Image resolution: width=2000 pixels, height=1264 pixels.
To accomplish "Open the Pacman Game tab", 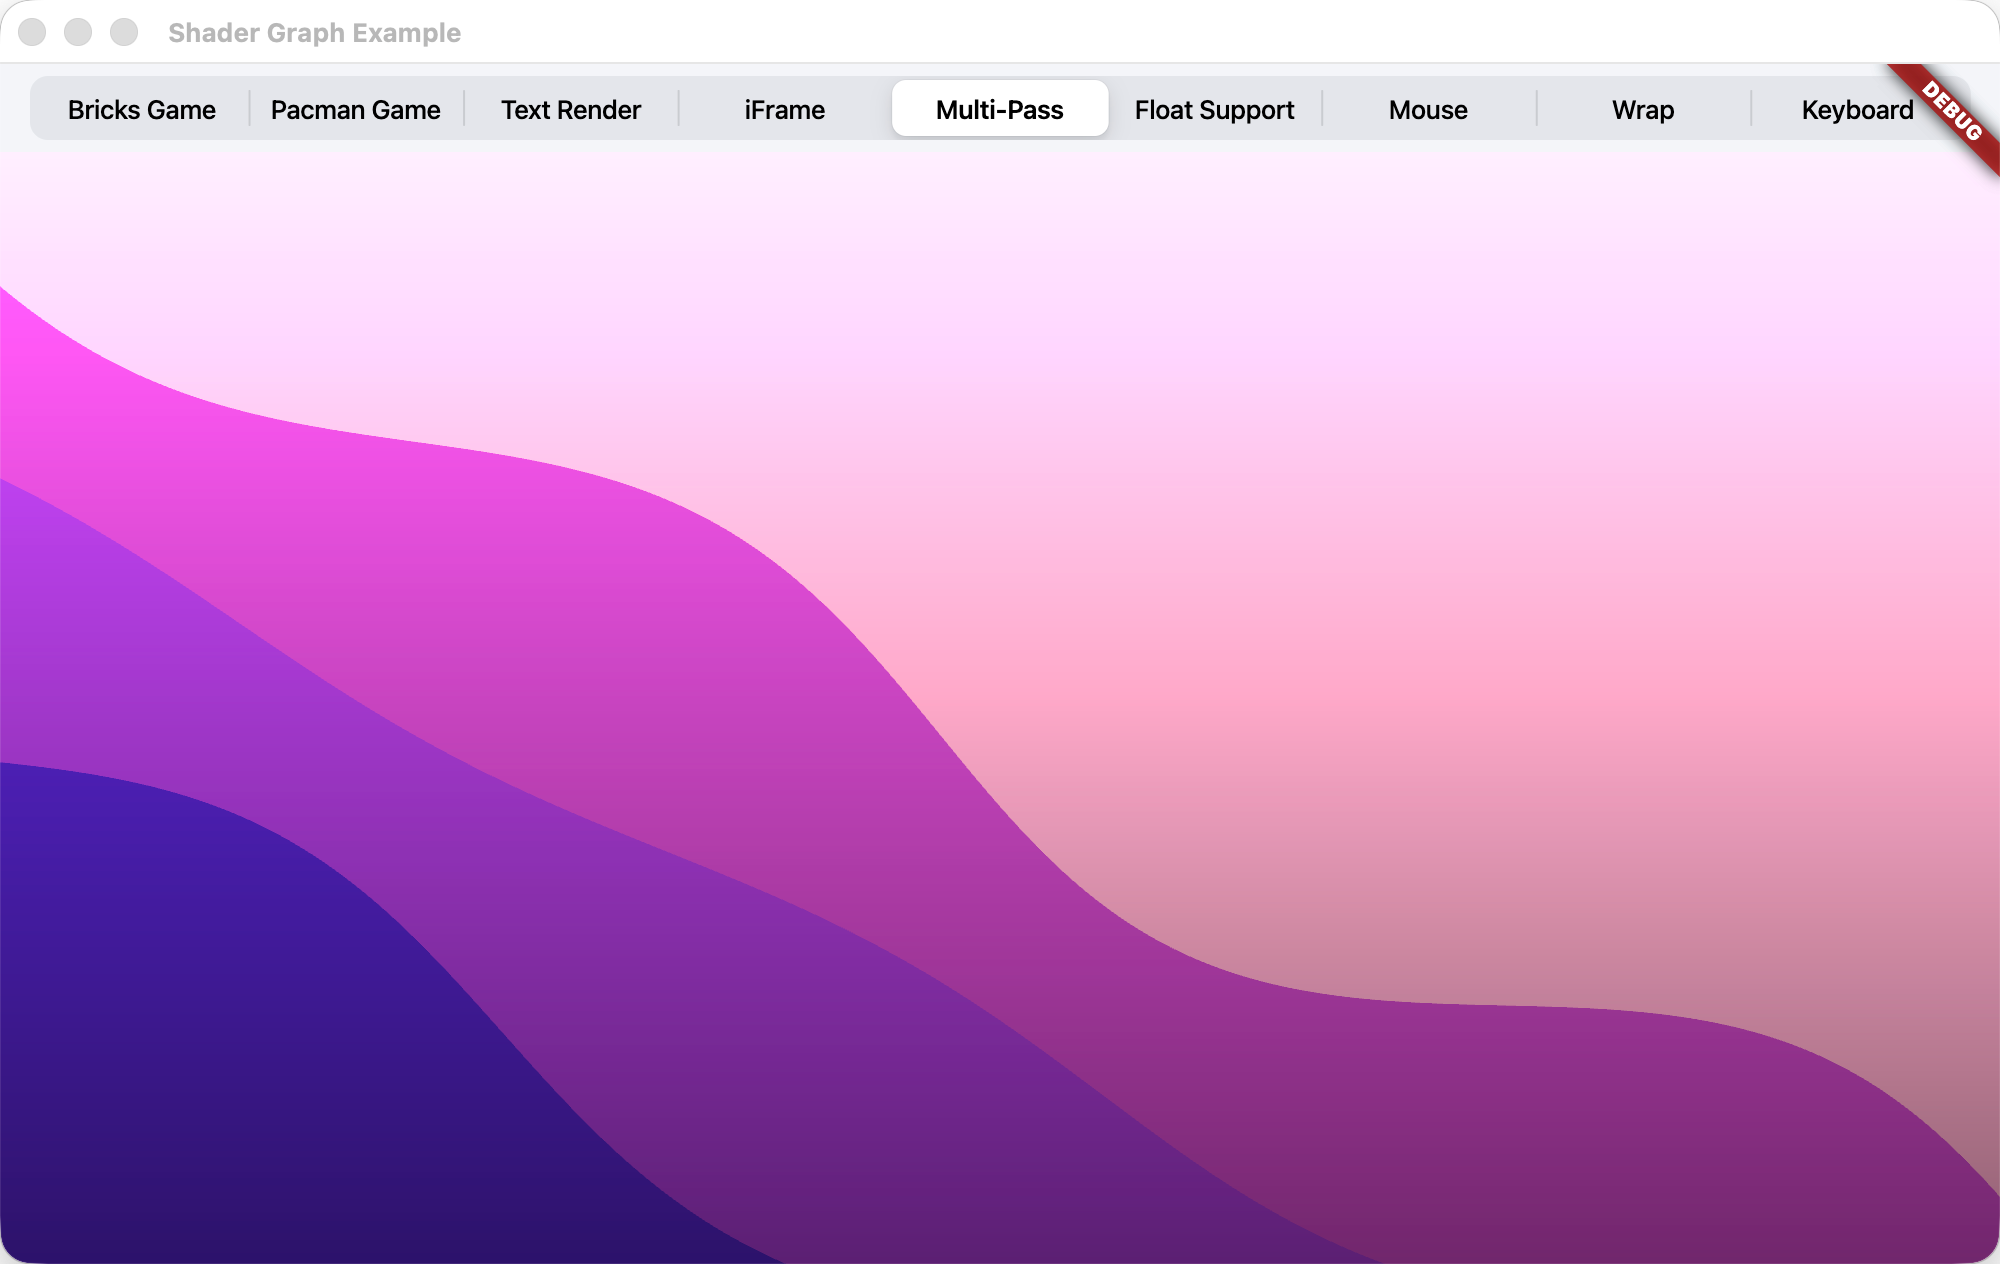I will [355, 109].
